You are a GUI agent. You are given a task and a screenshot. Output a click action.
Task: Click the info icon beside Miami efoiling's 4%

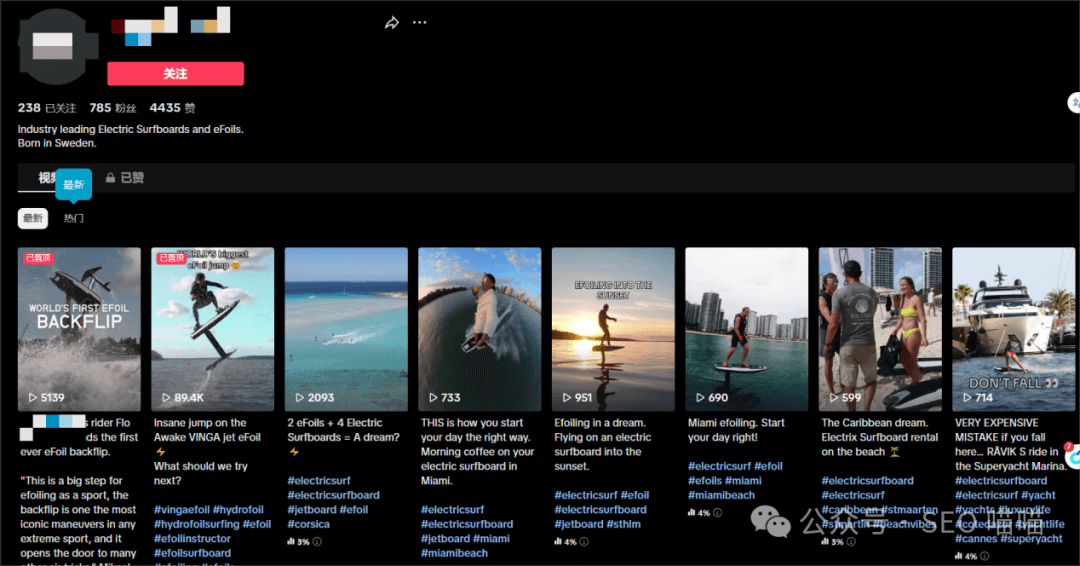[717, 513]
